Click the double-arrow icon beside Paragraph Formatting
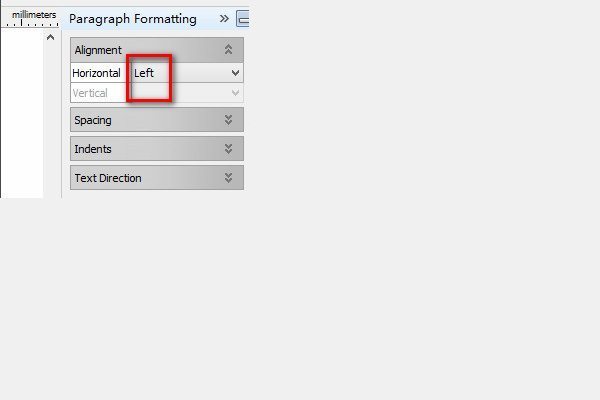The height and width of the screenshot is (400, 600). tap(224, 18)
